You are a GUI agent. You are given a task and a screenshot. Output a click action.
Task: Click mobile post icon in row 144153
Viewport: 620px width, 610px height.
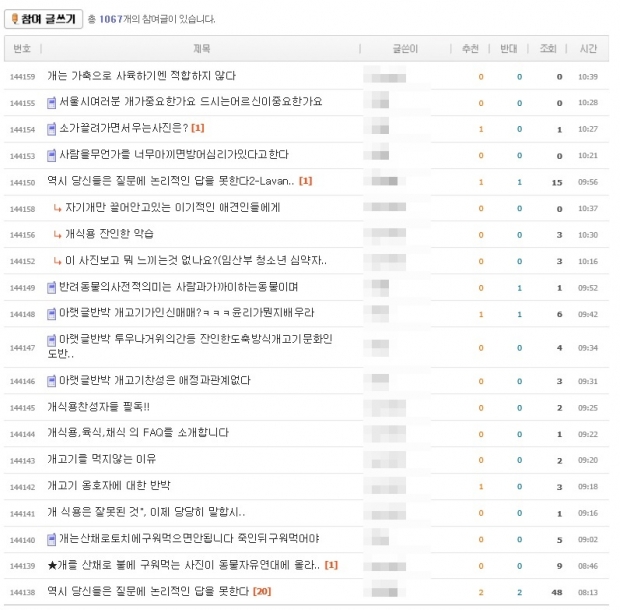click(x=51, y=155)
